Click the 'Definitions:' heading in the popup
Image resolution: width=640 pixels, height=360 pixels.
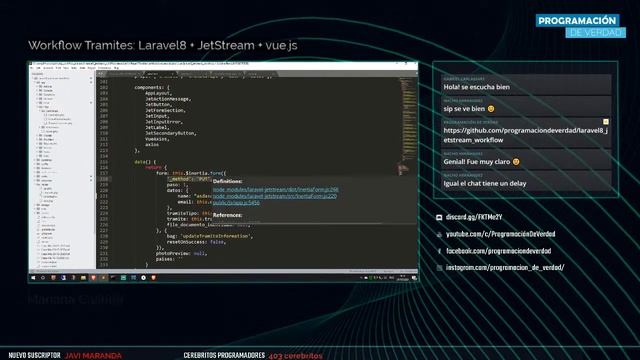click(x=227, y=181)
